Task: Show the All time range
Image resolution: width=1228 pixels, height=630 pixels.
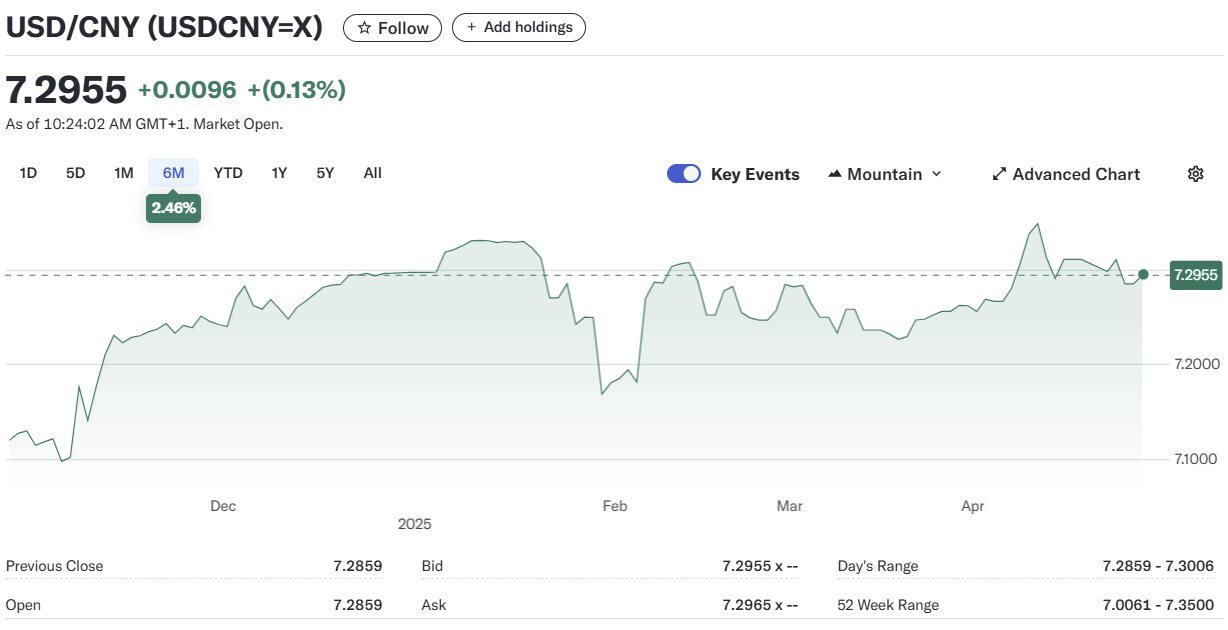Action: click(x=372, y=173)
